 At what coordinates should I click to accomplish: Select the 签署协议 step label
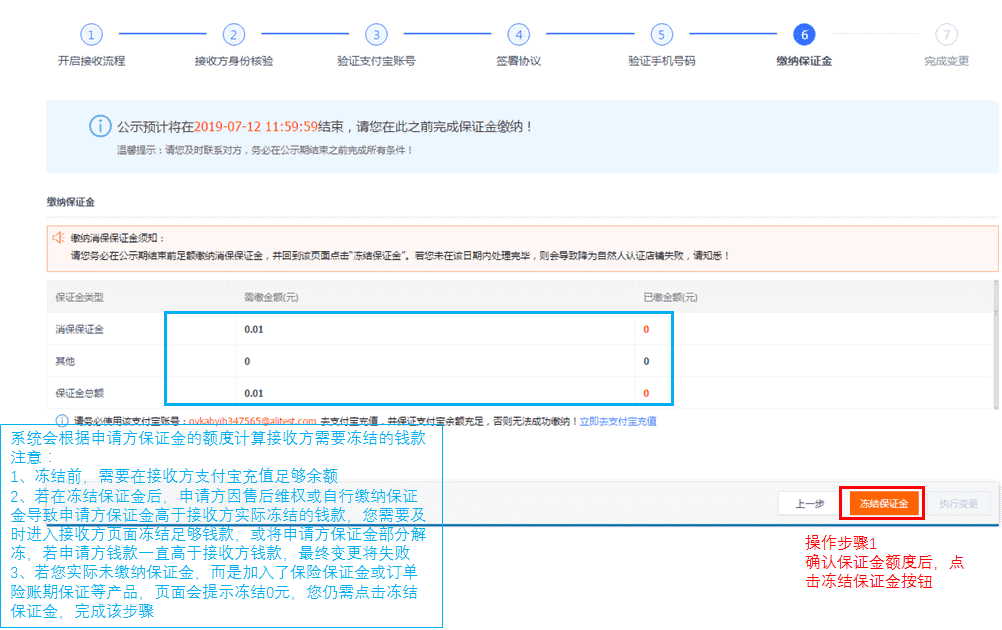[518, 61]
